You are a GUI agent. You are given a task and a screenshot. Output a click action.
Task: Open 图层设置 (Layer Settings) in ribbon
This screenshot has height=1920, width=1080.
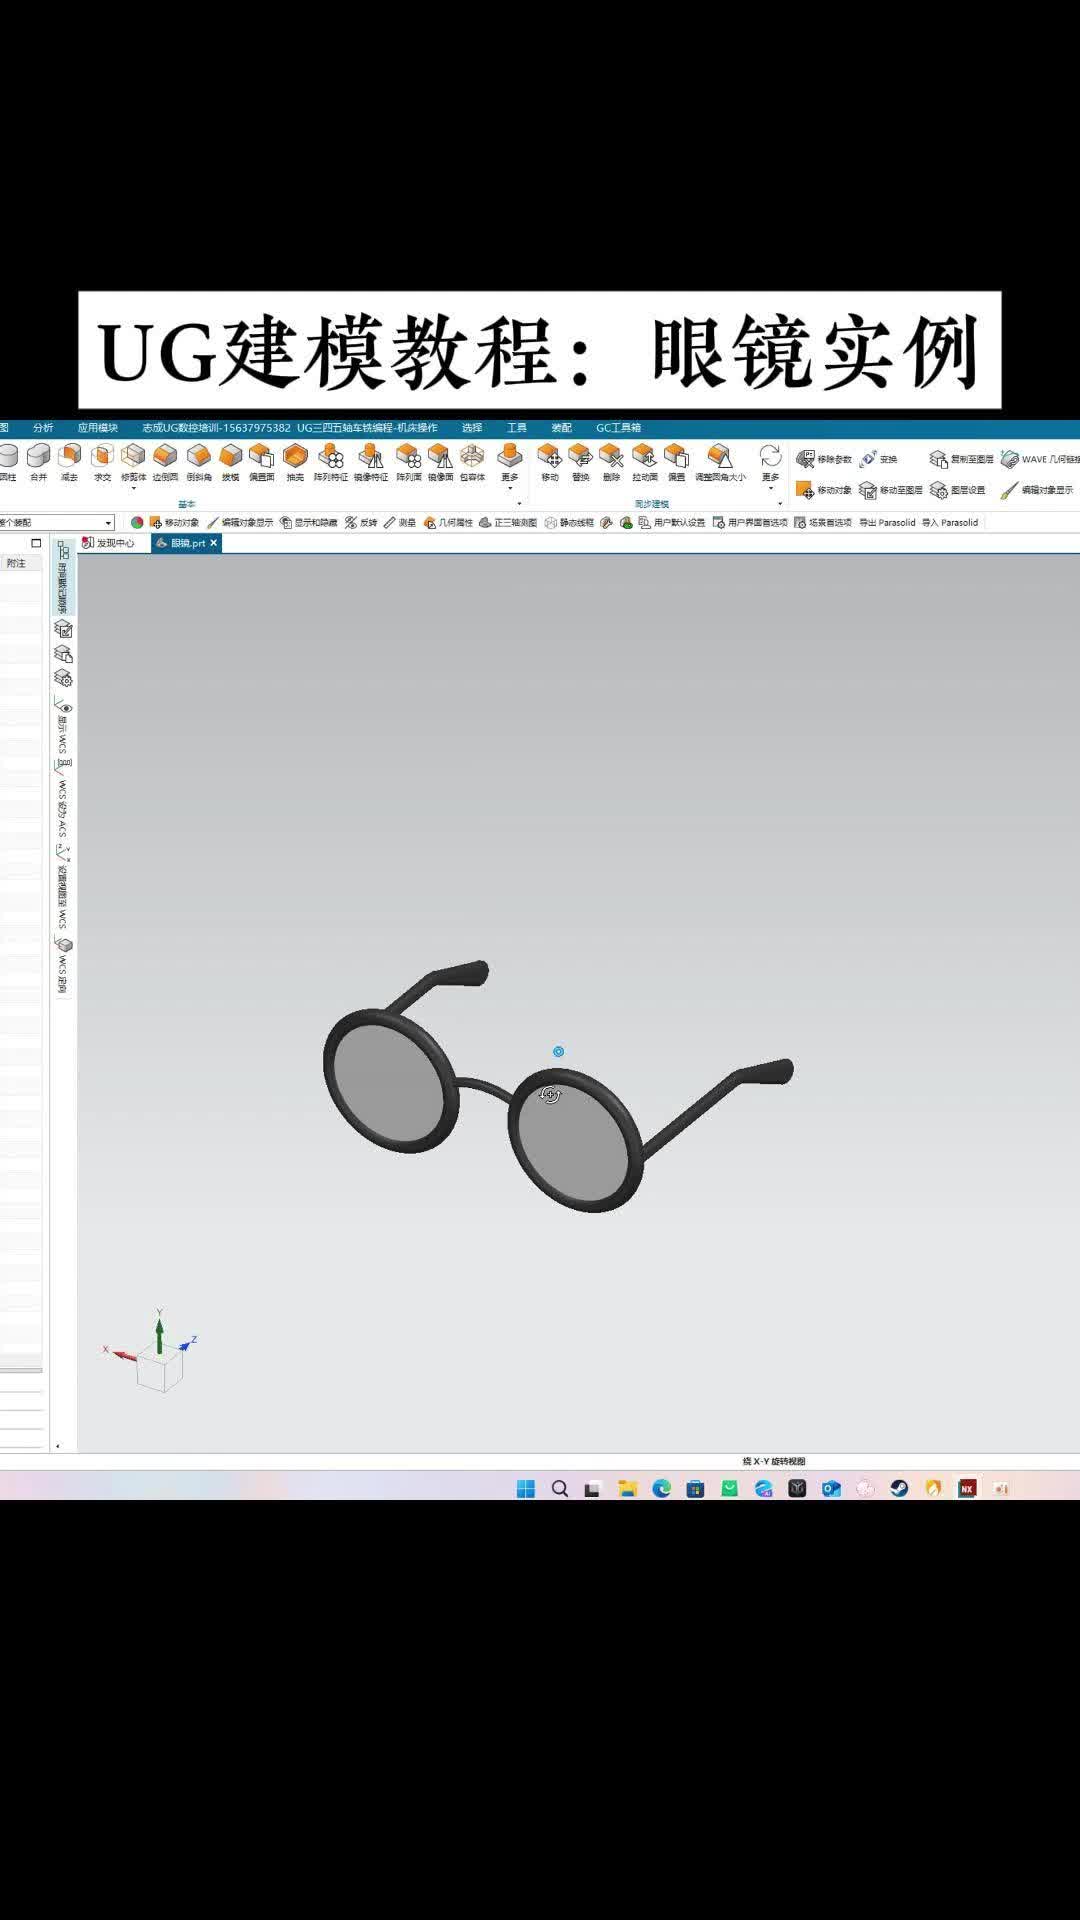(958, 490)
